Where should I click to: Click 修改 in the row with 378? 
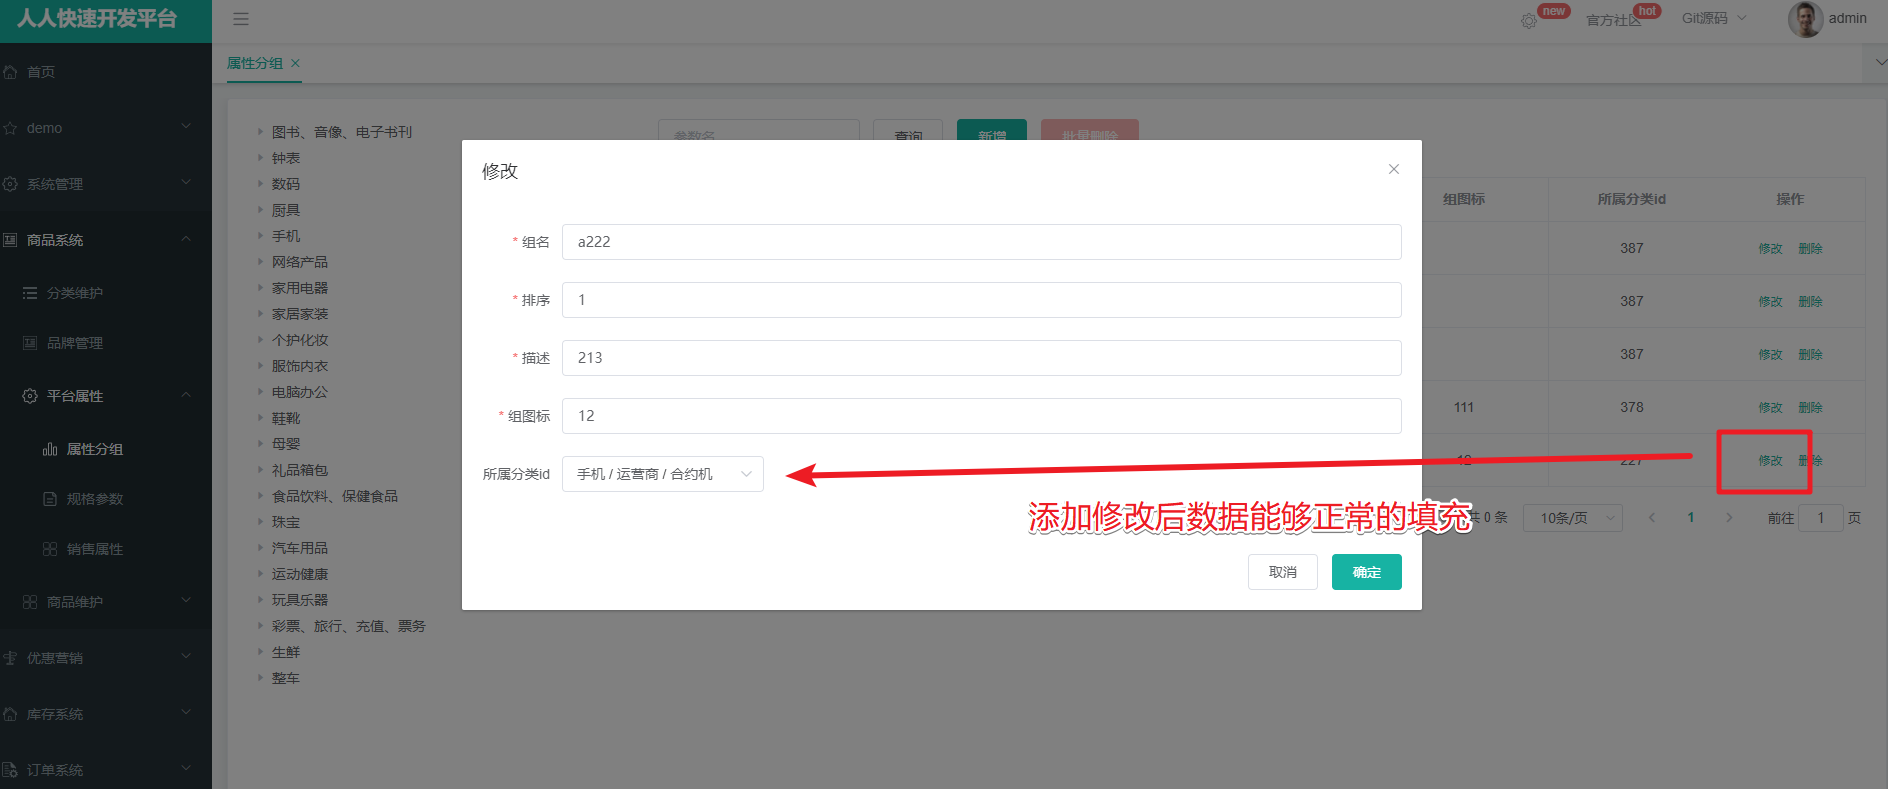(1770, 407)
